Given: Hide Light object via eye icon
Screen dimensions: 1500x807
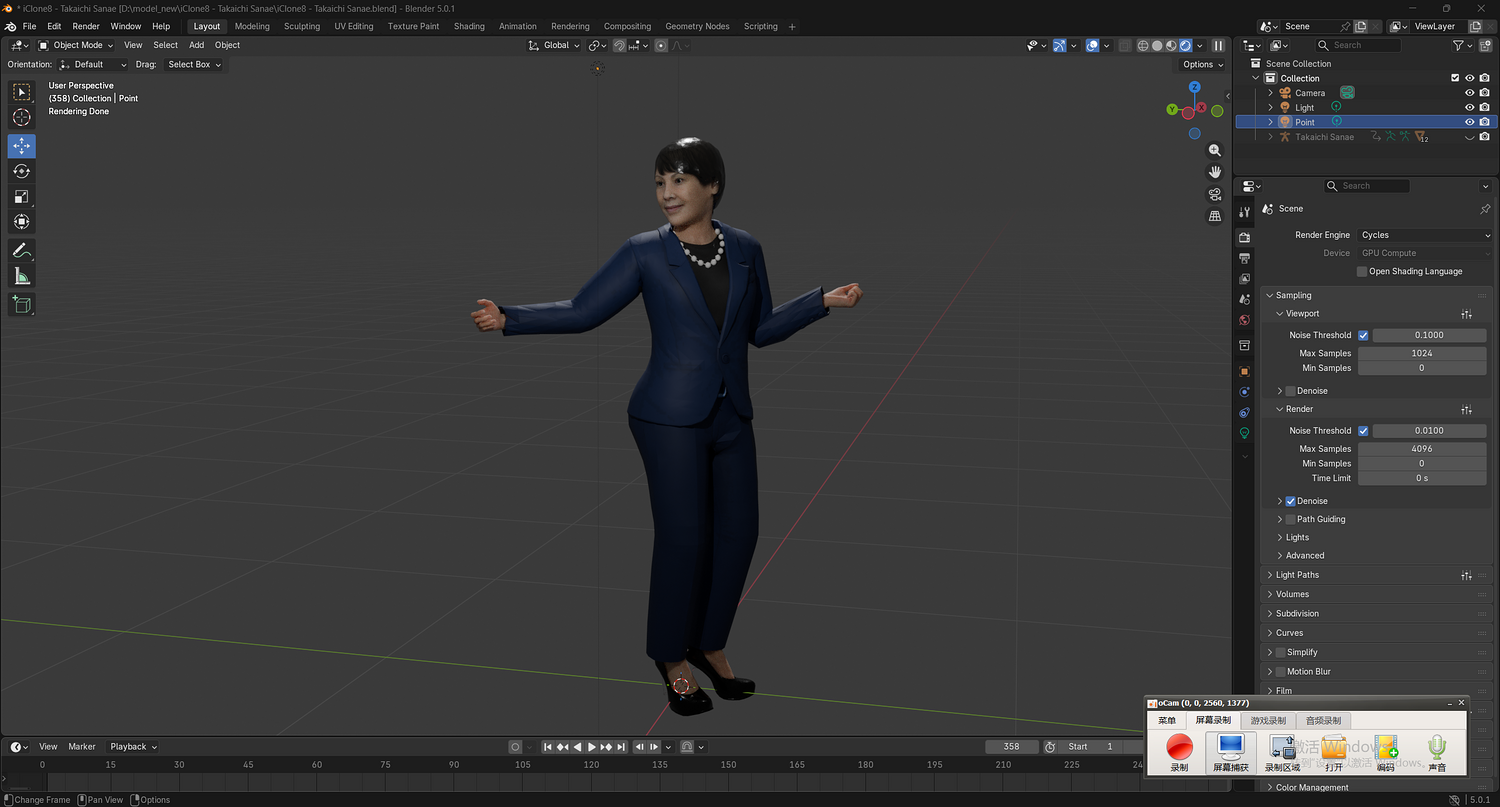Looking at the screenshot, I should tap(1470, 107).
